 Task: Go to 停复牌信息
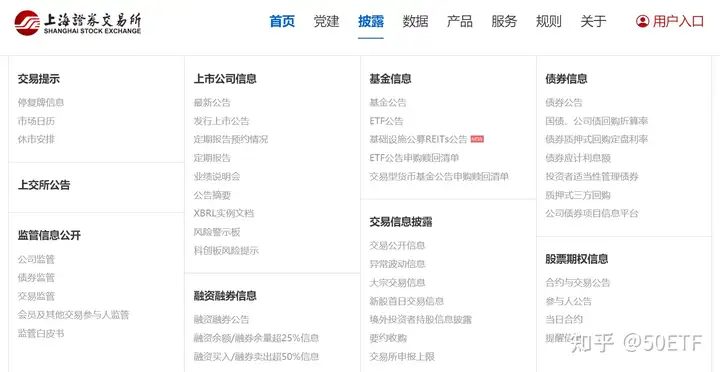point(41,102)
